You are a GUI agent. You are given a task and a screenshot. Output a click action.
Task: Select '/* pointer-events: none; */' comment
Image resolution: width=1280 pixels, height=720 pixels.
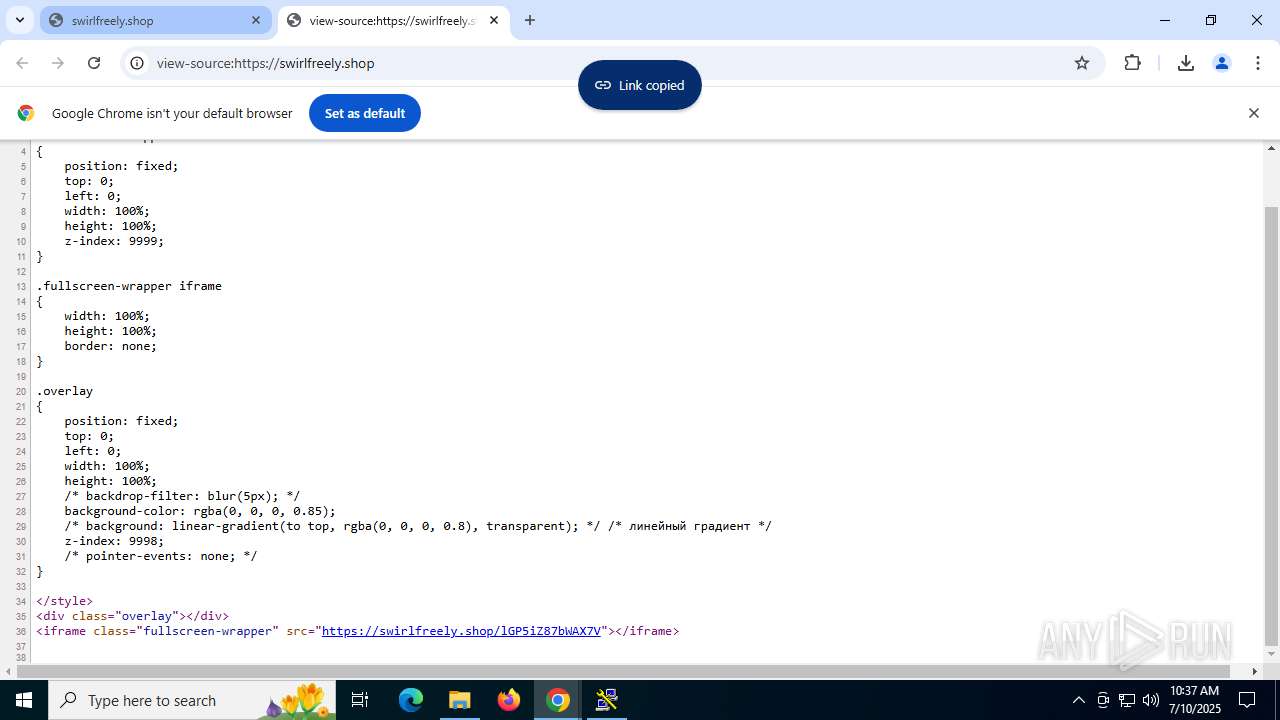click(x=161, y=556)
